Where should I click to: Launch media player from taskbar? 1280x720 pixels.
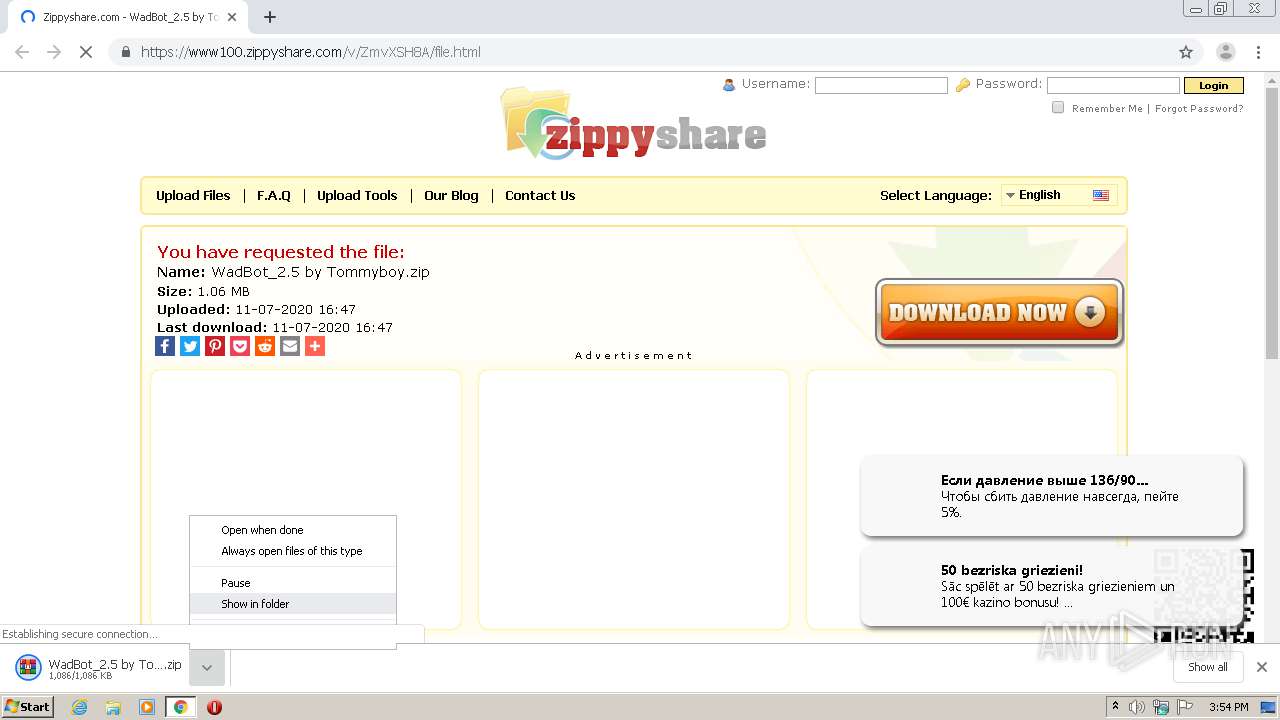click(x=147, y=707)
